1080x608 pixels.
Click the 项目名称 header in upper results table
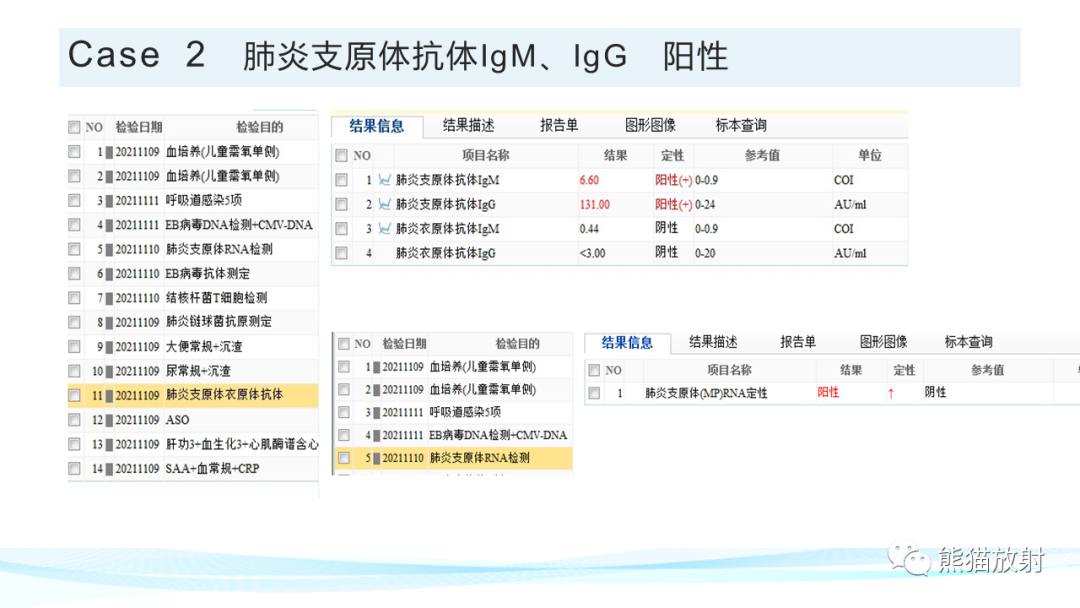486,156
